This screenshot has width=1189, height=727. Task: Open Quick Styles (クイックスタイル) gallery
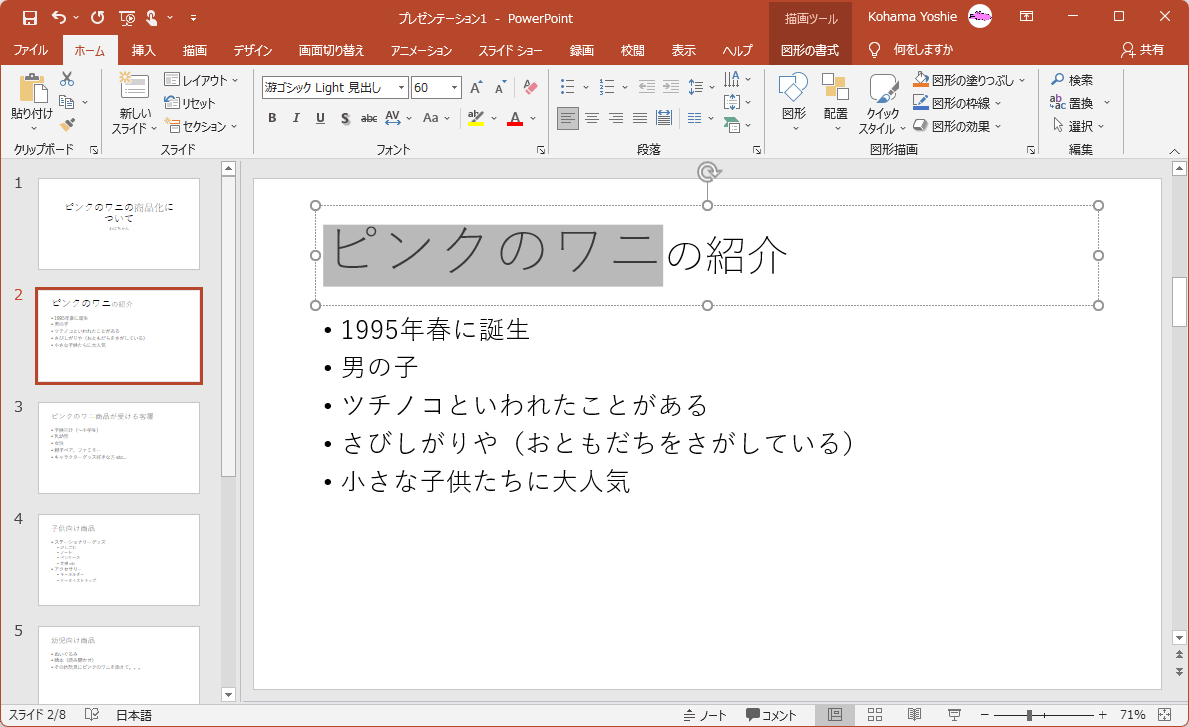tap(883, 105)
